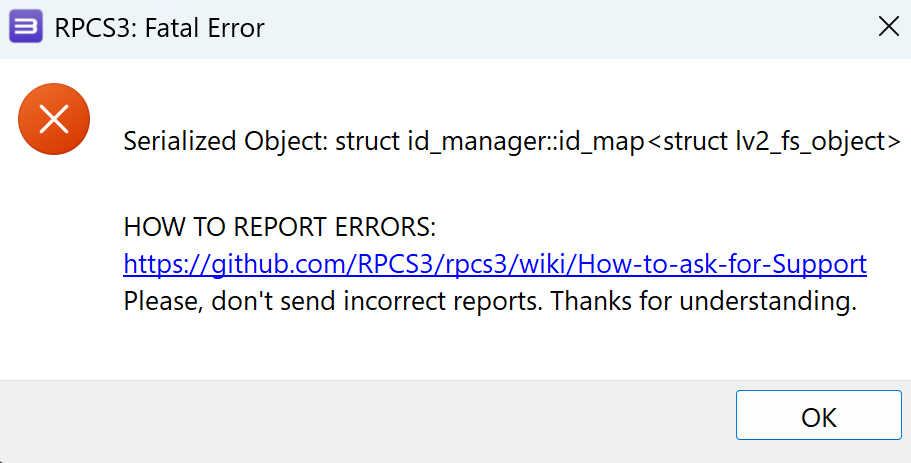The width and height of the screenshot is (911, 463).
Task: Click white space below the error icon
Action: click(54, 261)
